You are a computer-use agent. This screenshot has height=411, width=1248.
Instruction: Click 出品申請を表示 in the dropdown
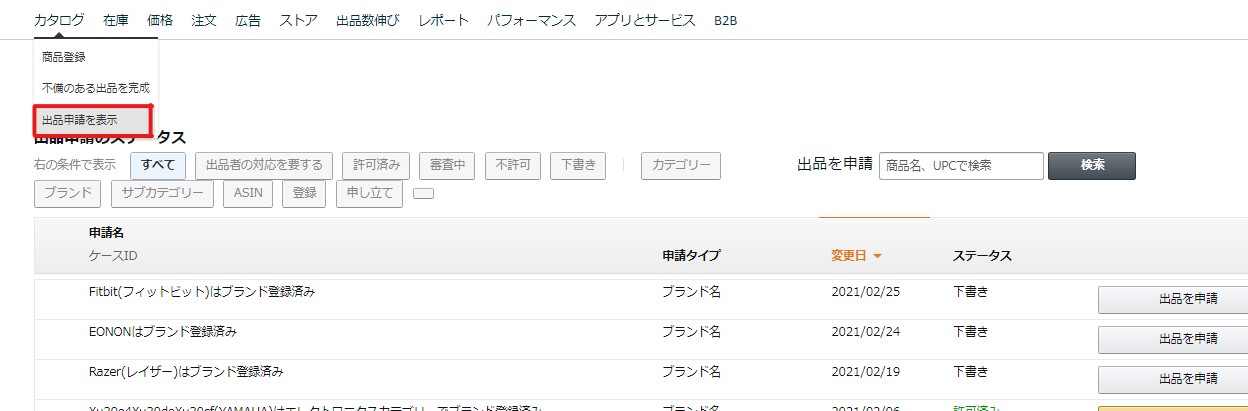[80, 120]
